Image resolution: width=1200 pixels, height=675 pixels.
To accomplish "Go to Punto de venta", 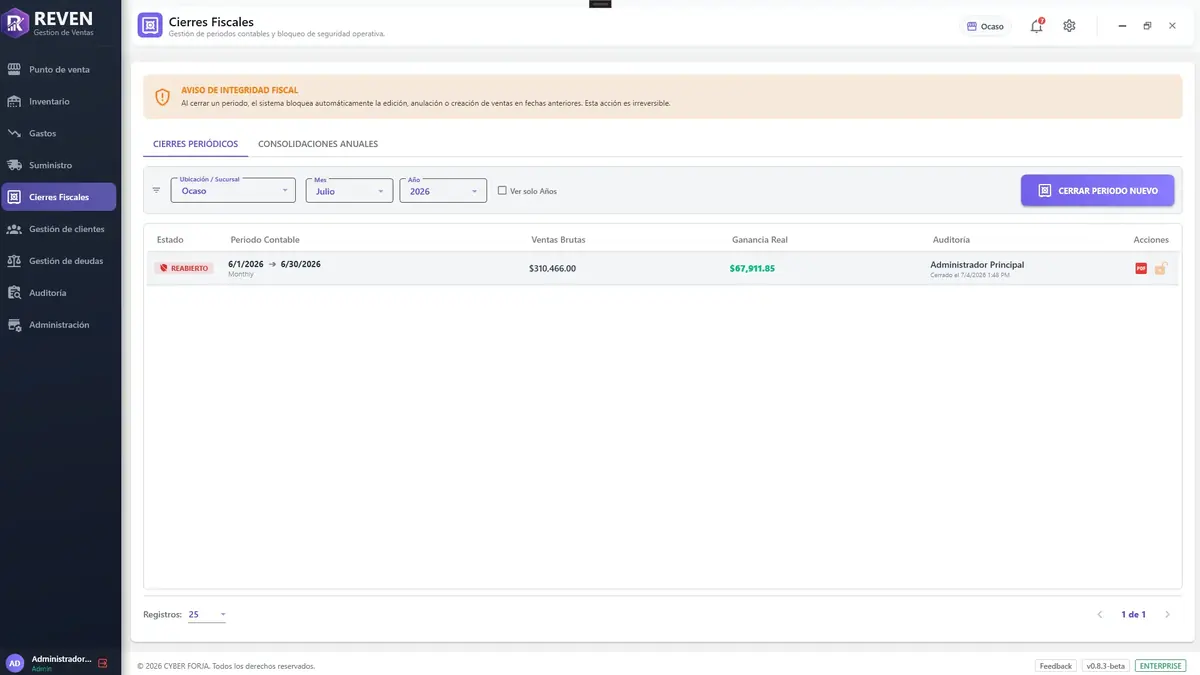I will pyautogui.click(x=60, y=70).
